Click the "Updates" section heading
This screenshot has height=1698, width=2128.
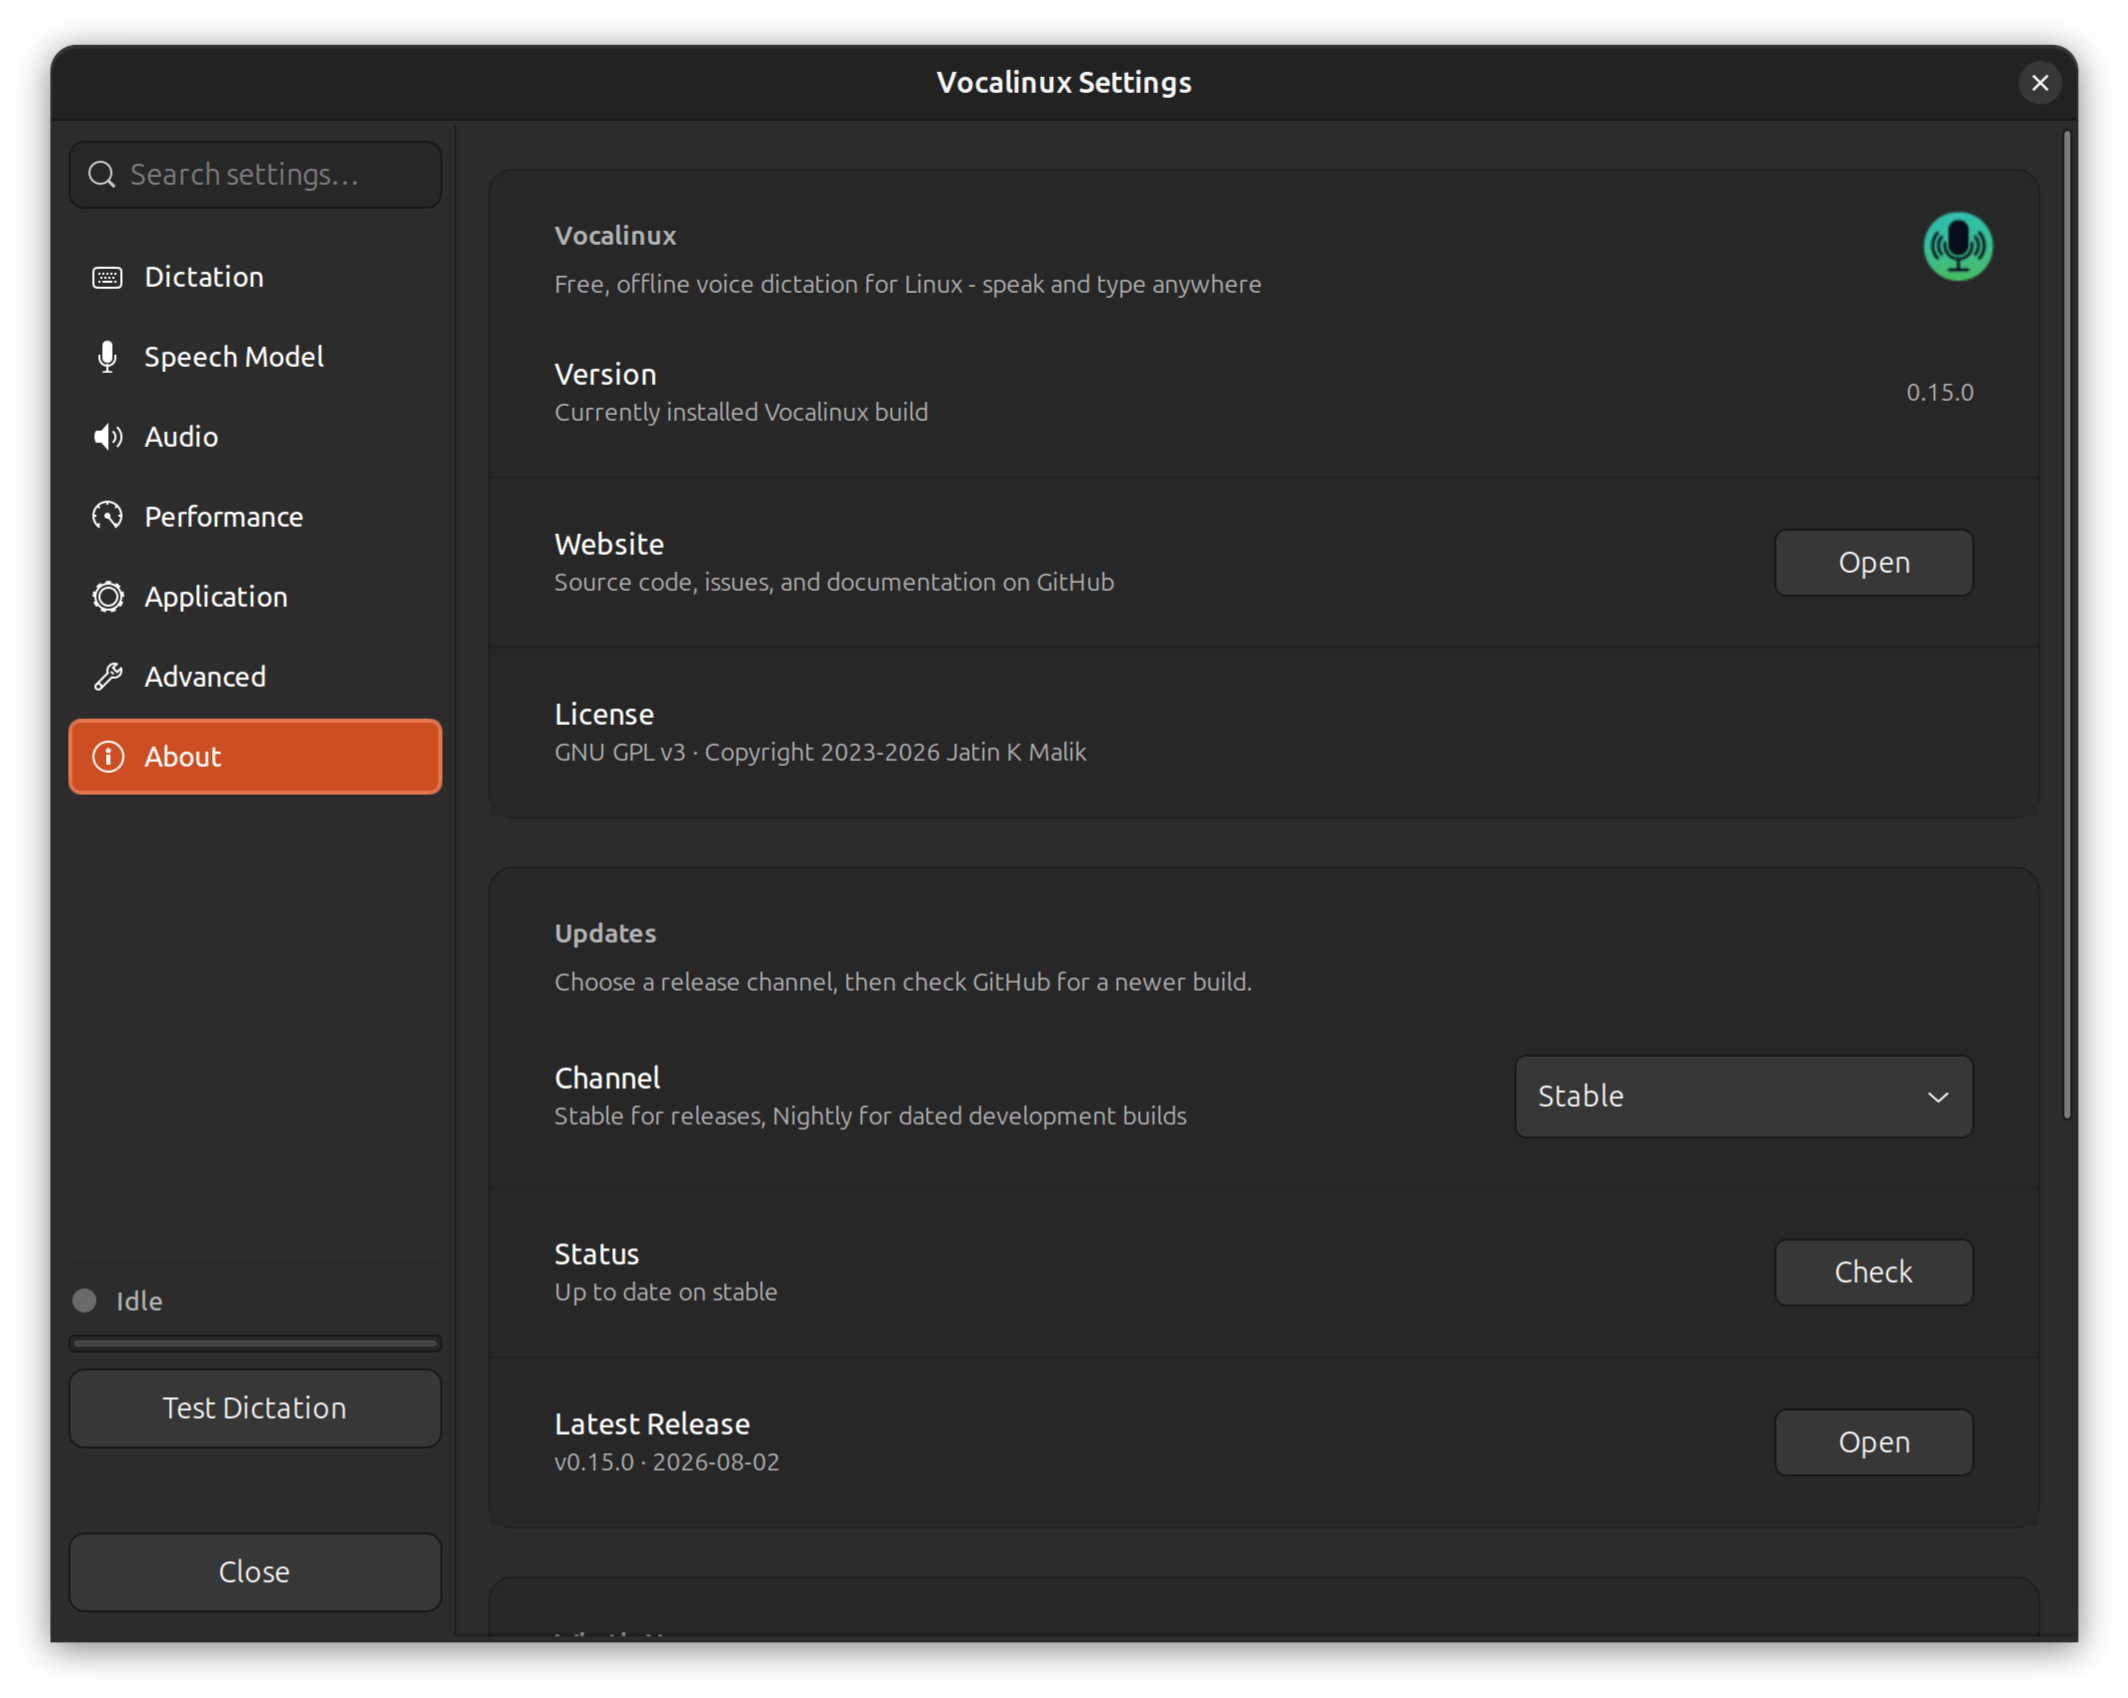click(x=605, y=933)
